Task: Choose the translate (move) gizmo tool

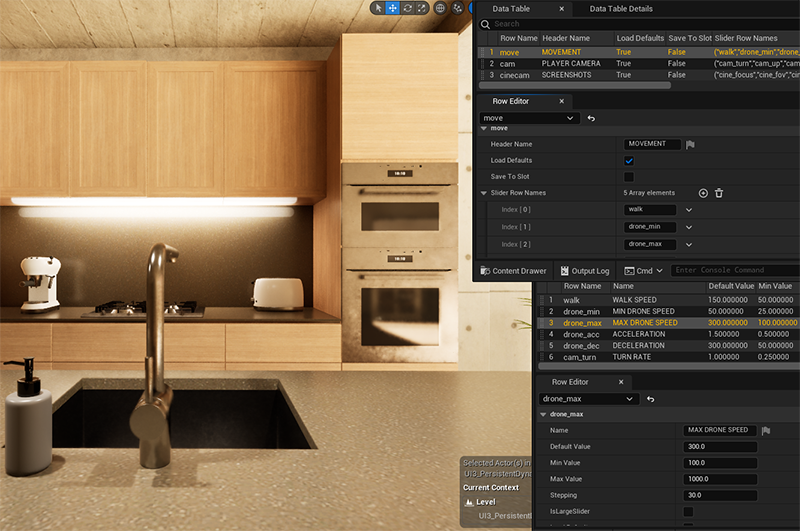Action: pos(392,8)
